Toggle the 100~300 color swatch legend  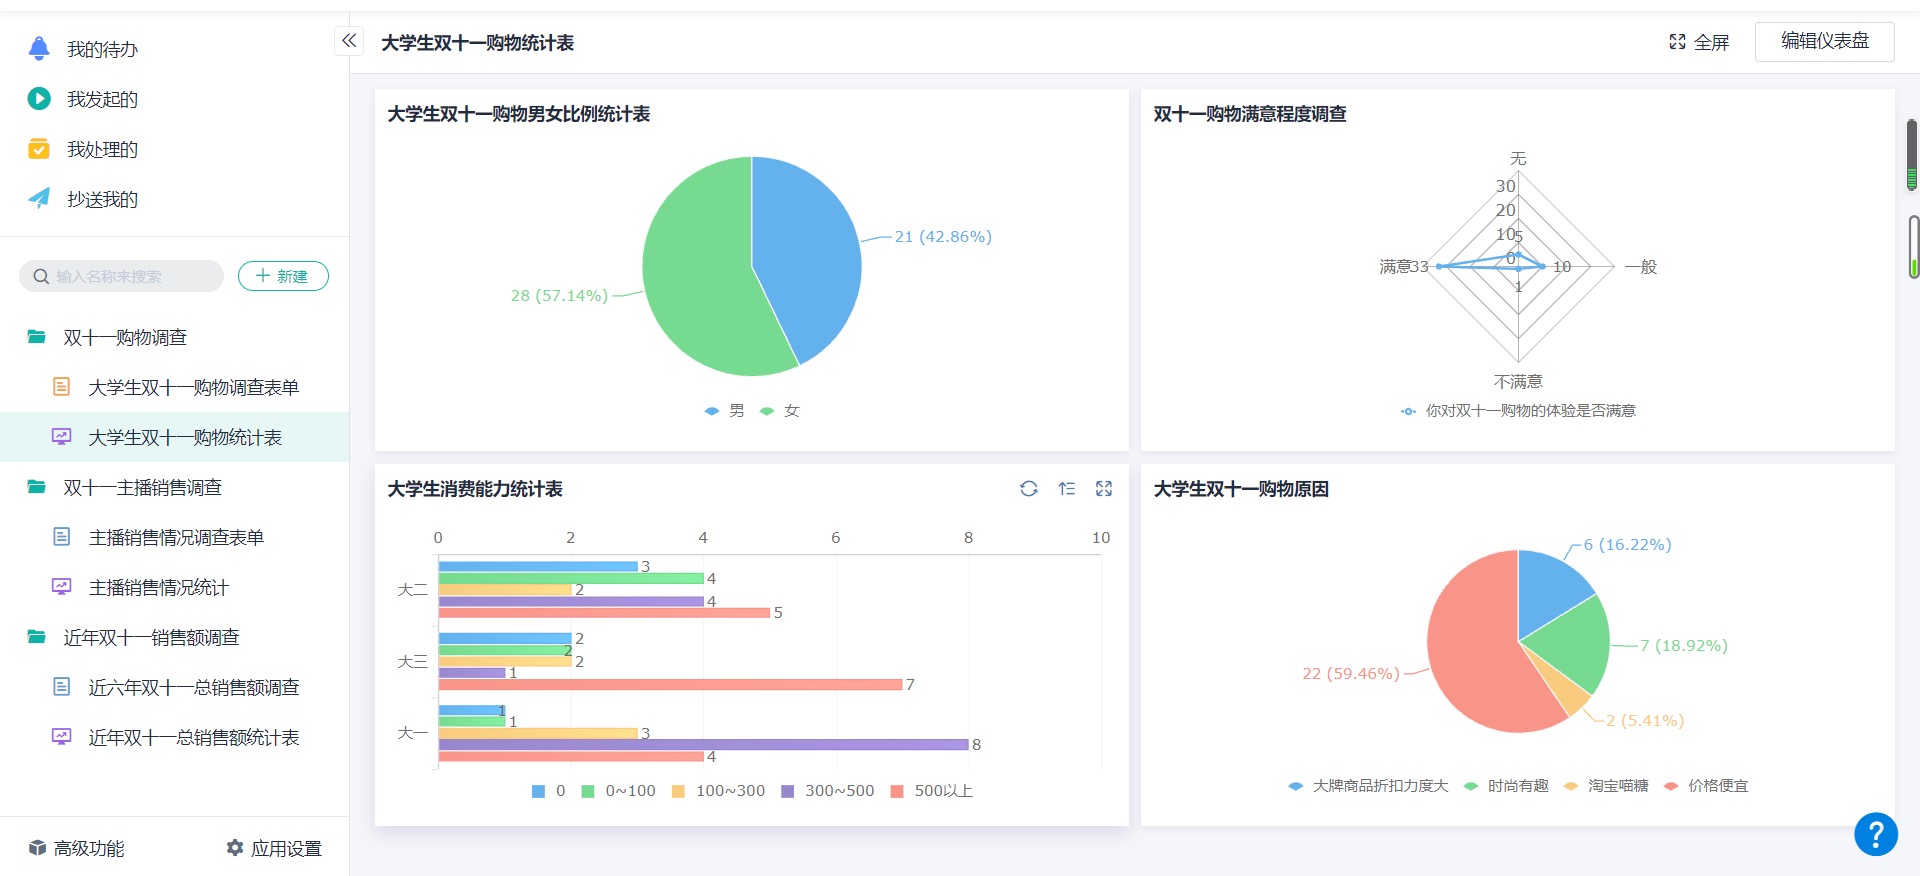(719, 791)
